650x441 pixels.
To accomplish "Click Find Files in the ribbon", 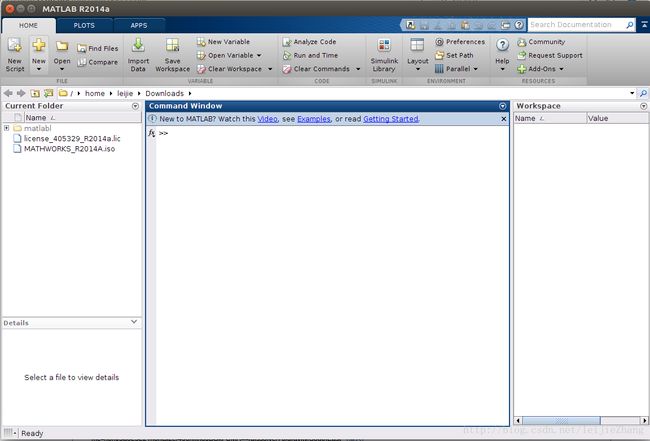I will coord(98,48).
